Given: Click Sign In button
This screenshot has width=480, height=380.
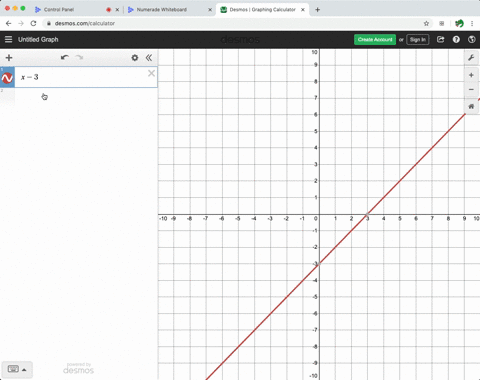Looking at the screenshot, I should (418, 39).
